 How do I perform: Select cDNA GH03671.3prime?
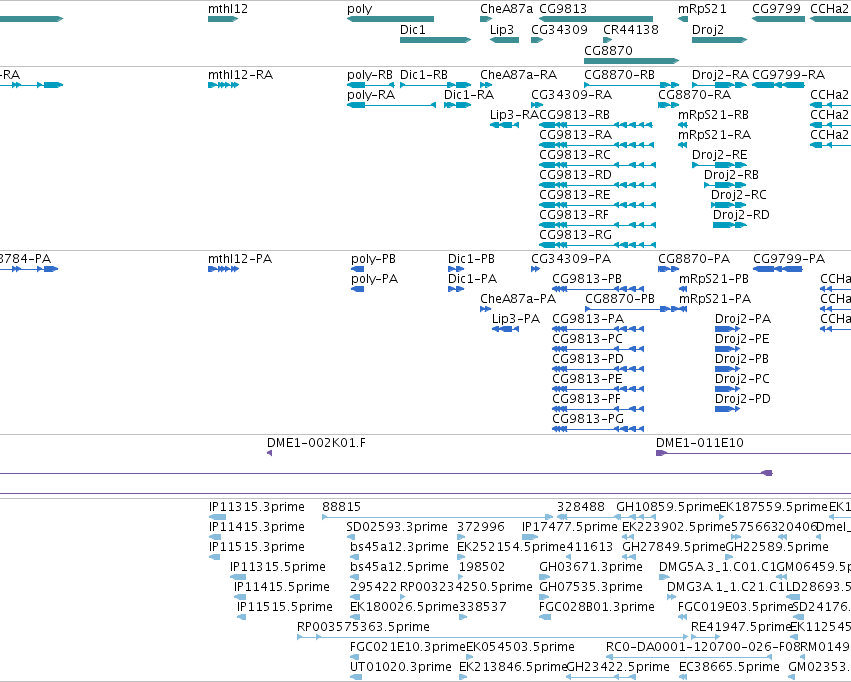pyautogui.click(x=590, y=568)
